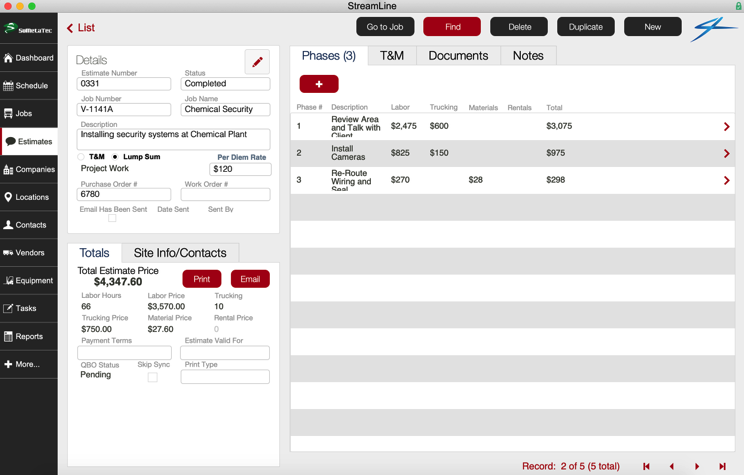Jump to the last record arrow
744x475 pixels.
point(722,466)
